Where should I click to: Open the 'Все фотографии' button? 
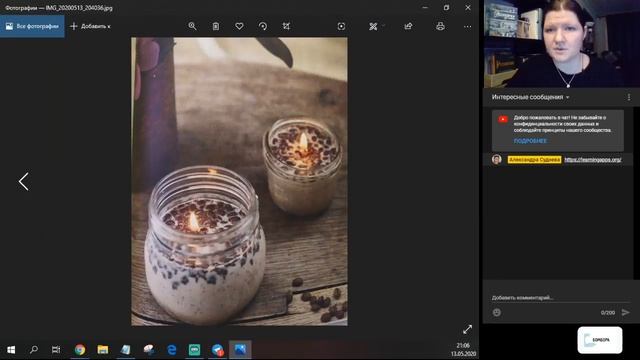tap(32, 27)
